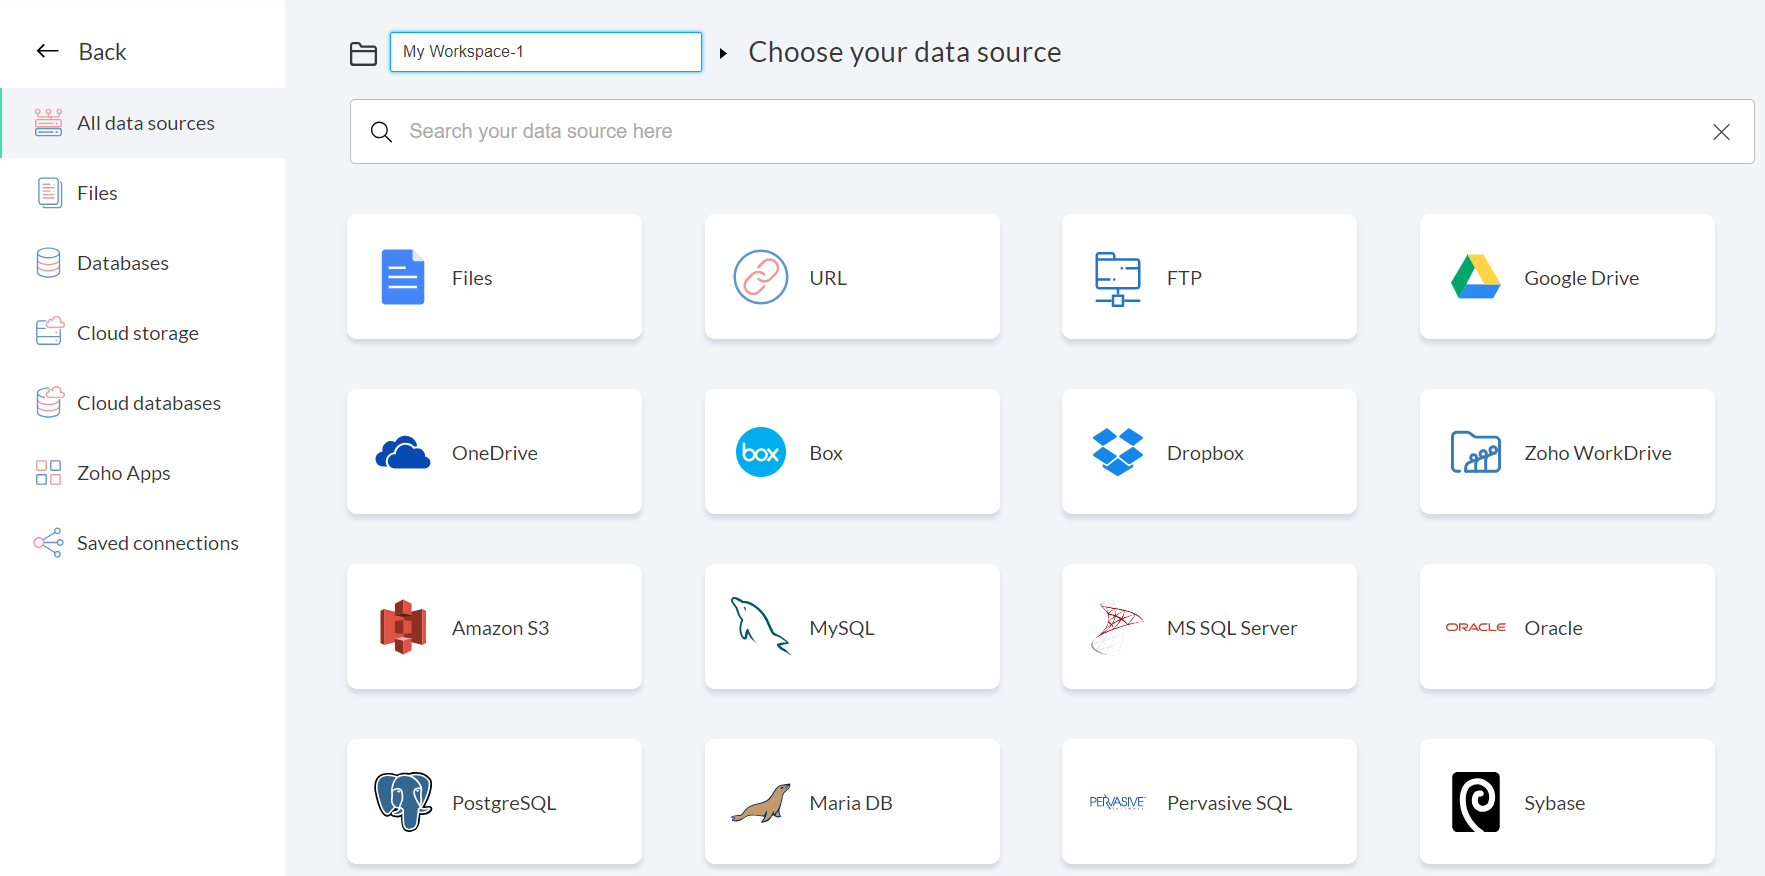Click the workspace folder icon
1765x876 pixels.
363,54
